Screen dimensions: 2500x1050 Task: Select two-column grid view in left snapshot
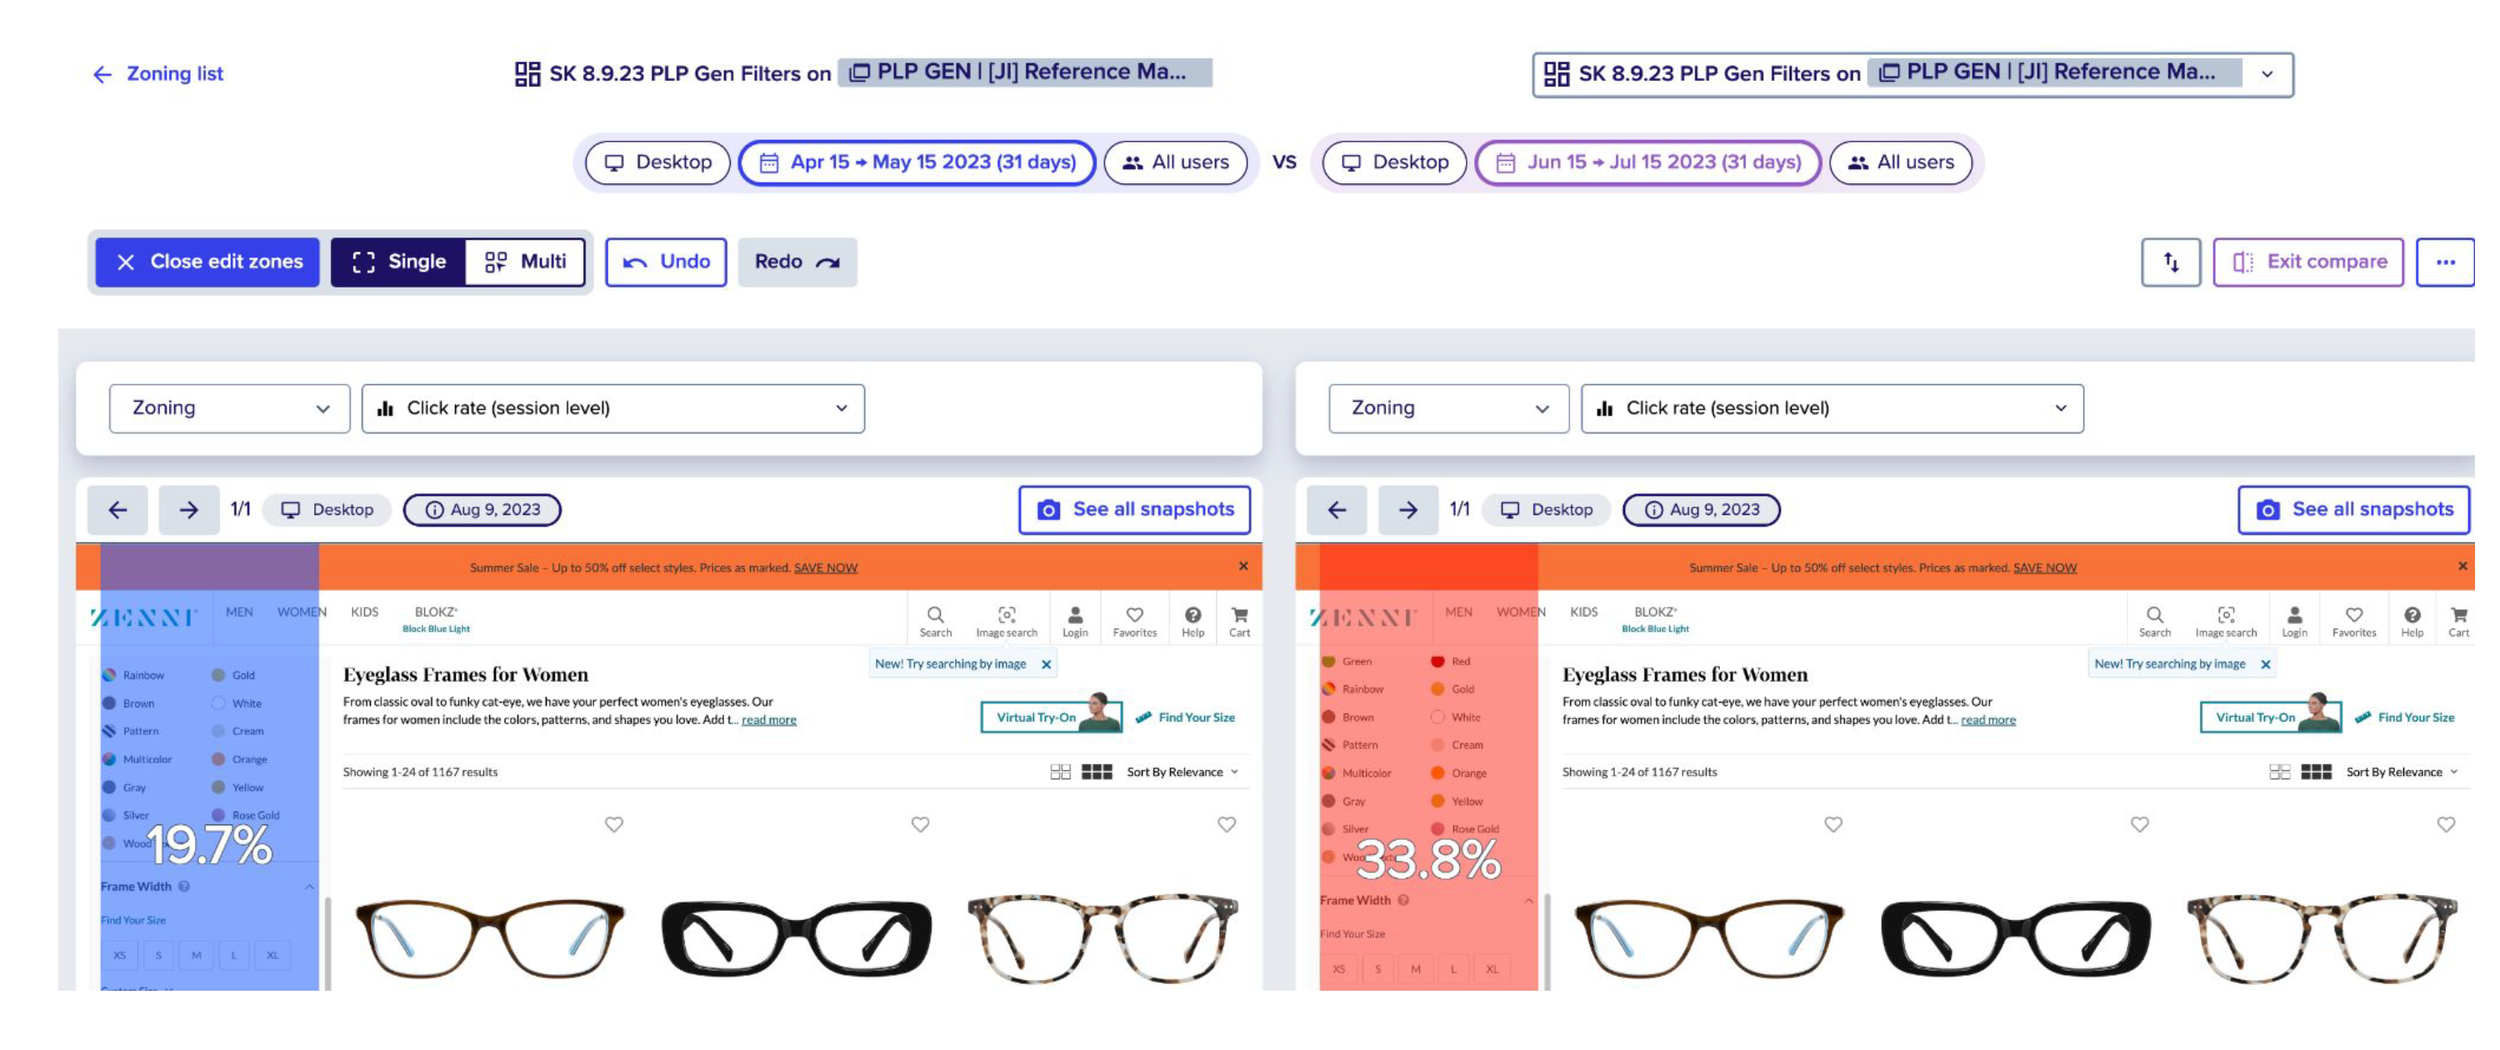click(1060, 772)
